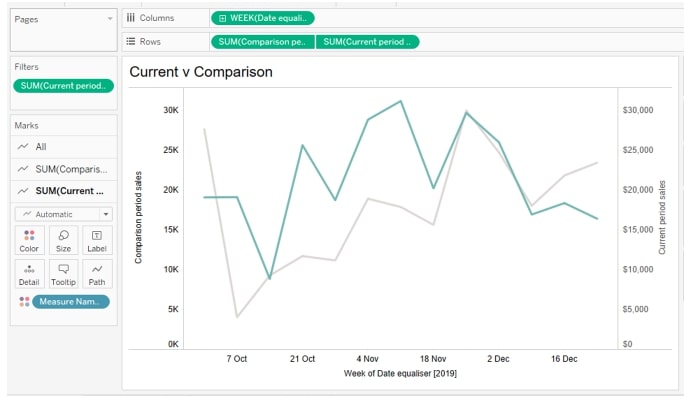The width and height of the screenshot is (689, 402).
Task: Click the color dots icon beside Measure Names
Action: [x=24, y=302]
